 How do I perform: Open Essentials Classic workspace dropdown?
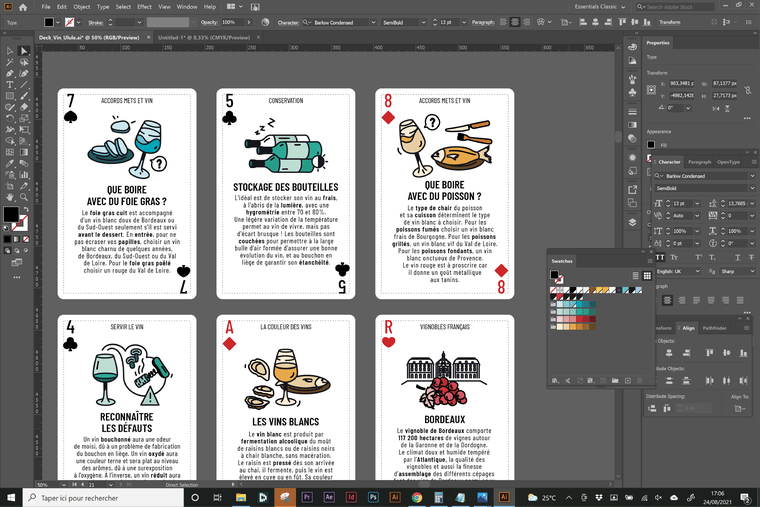pos(600,7)
